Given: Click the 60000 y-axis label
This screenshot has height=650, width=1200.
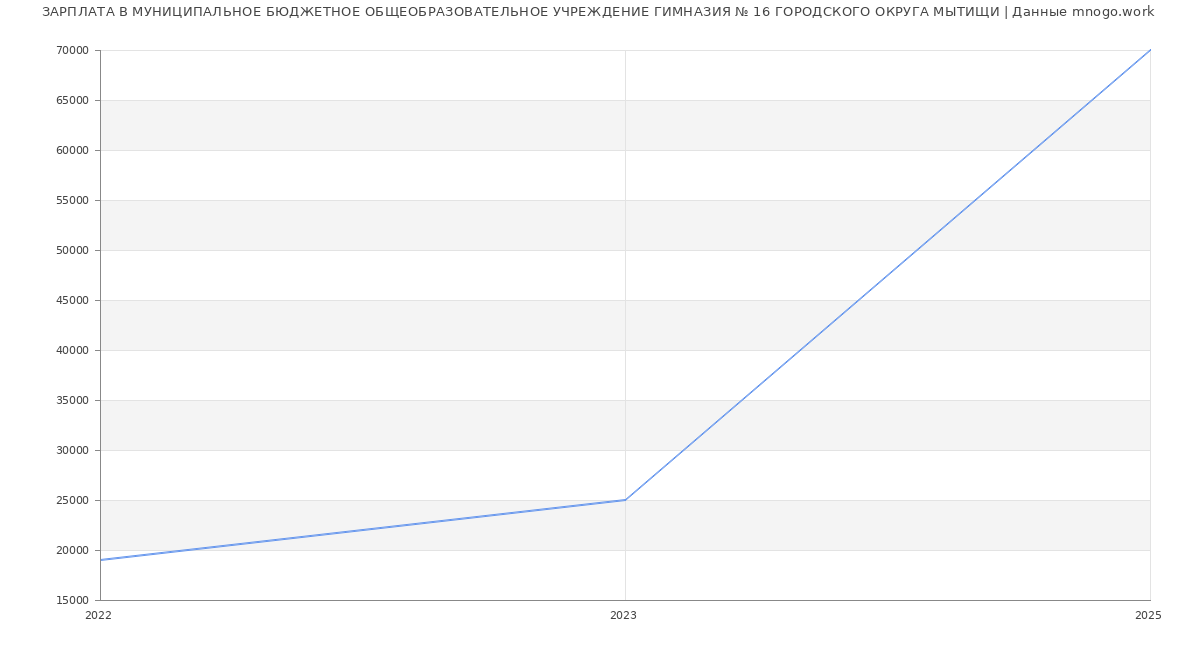Looking at the screenshot, I should pos(73,150).
